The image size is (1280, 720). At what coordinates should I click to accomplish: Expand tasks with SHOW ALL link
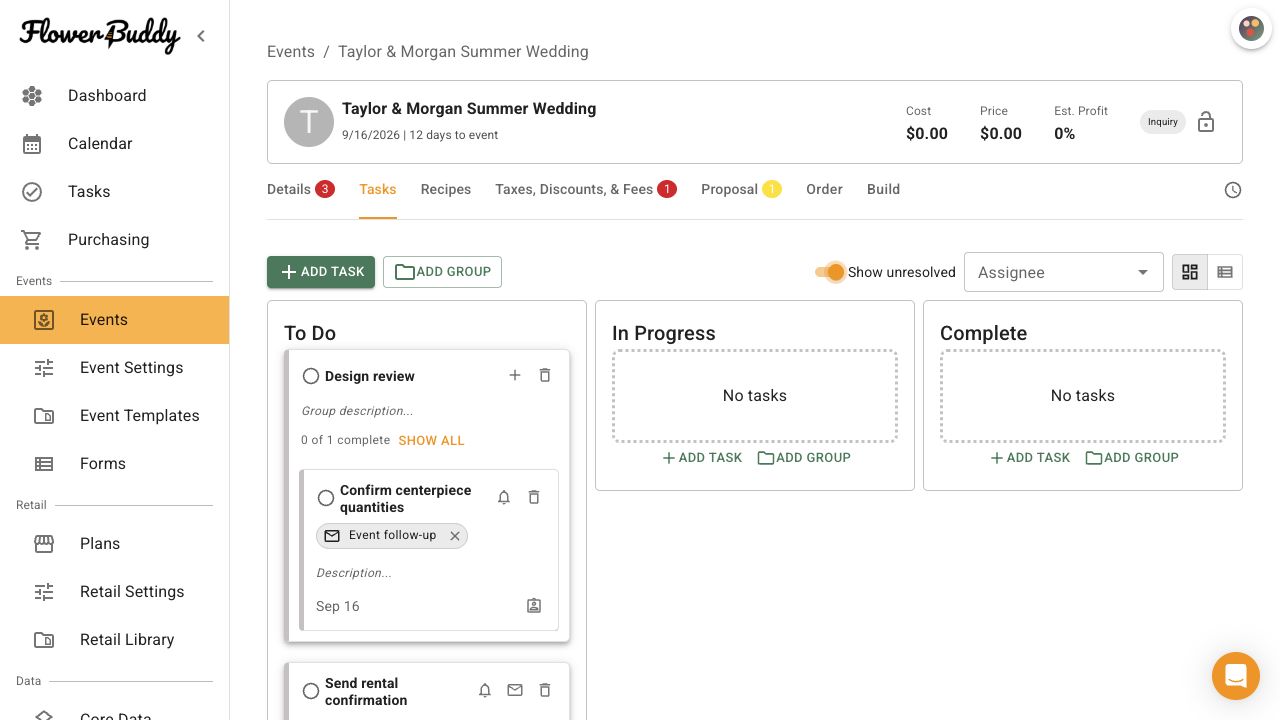pos(431,440)
